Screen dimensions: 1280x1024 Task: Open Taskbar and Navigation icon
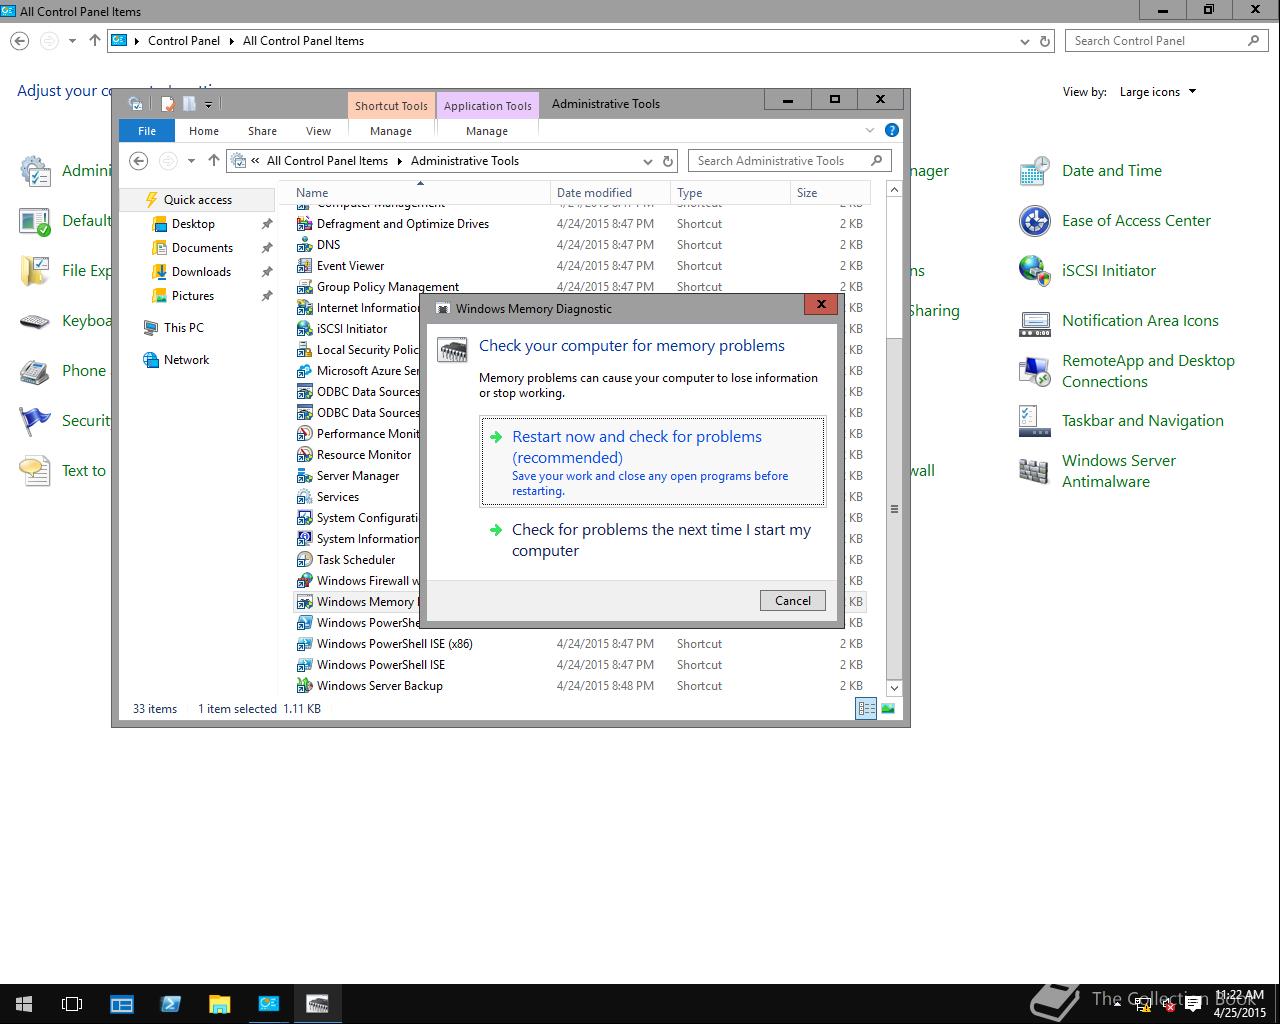click(1034, 421)
